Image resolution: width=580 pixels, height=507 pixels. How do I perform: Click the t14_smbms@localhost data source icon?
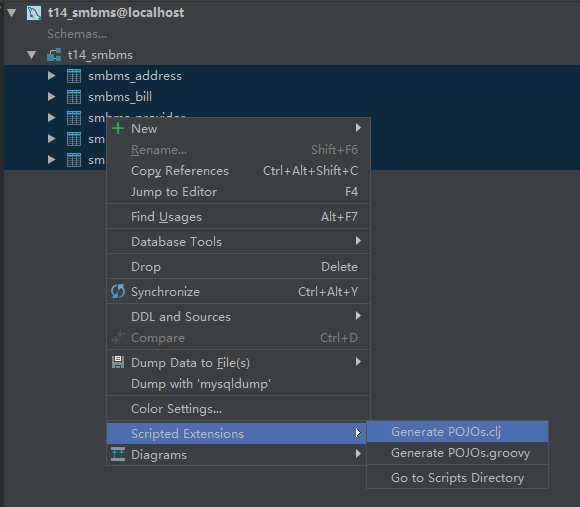34,13
